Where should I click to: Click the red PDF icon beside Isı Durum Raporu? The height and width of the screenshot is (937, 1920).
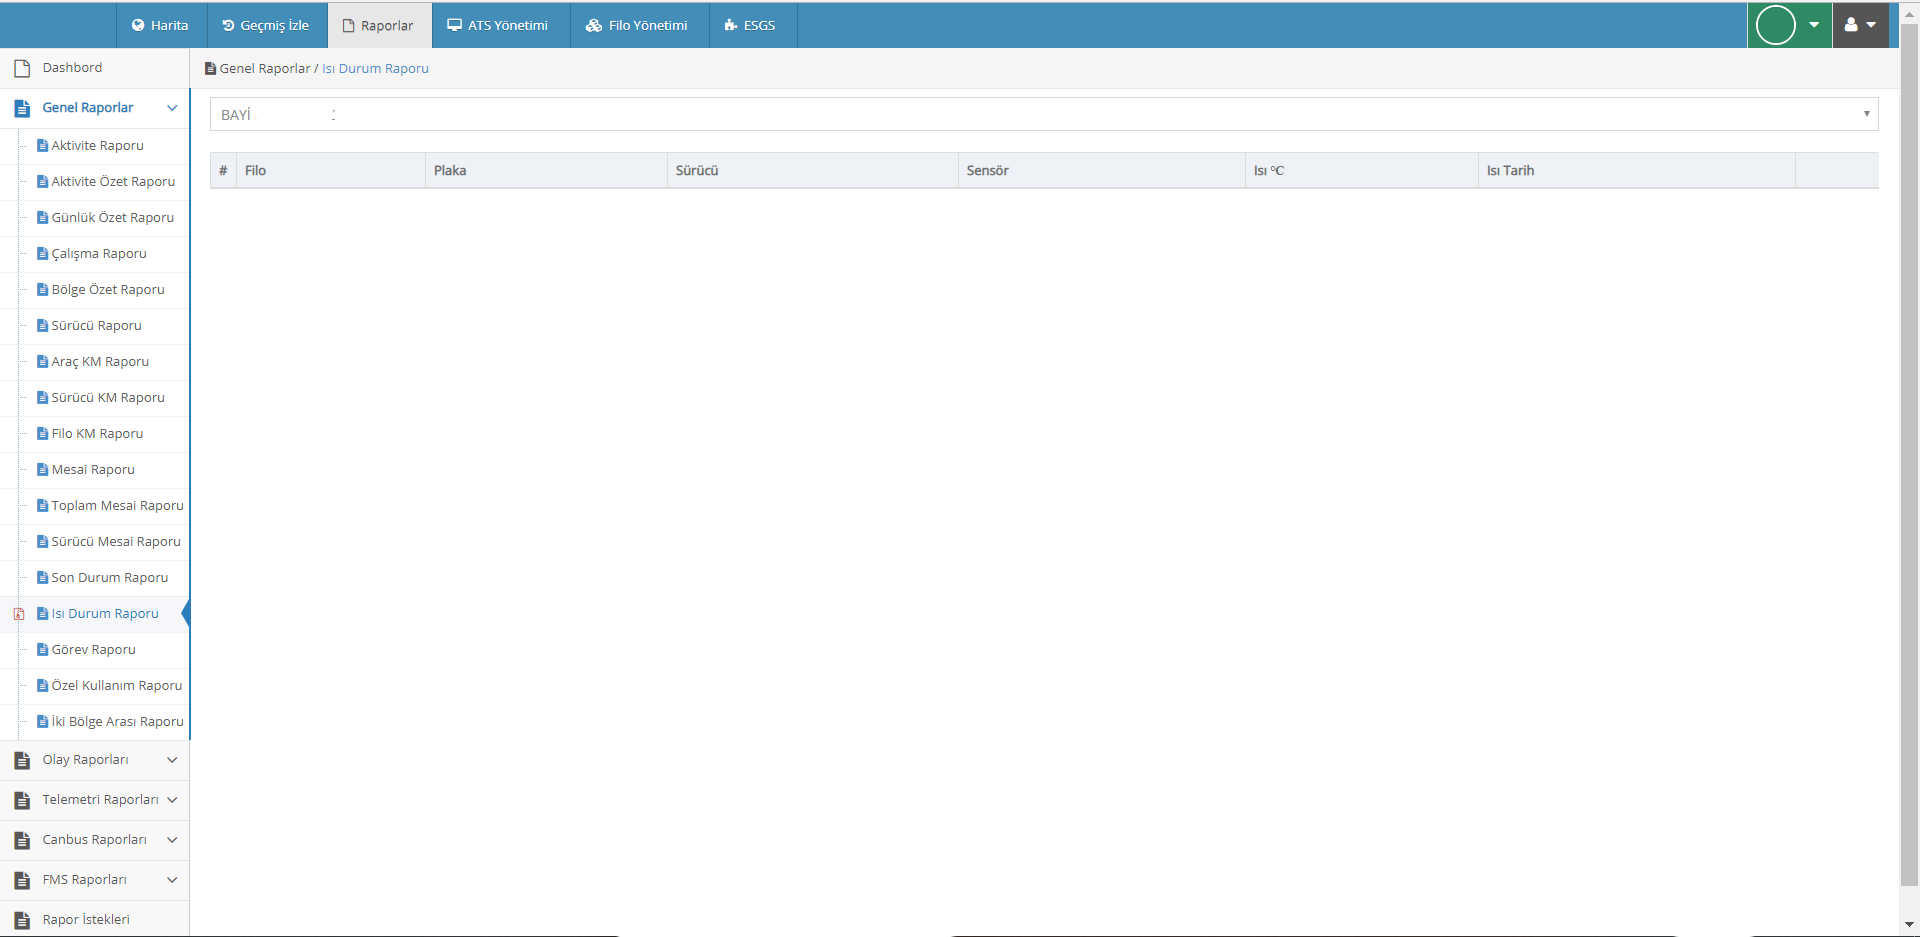19,614
